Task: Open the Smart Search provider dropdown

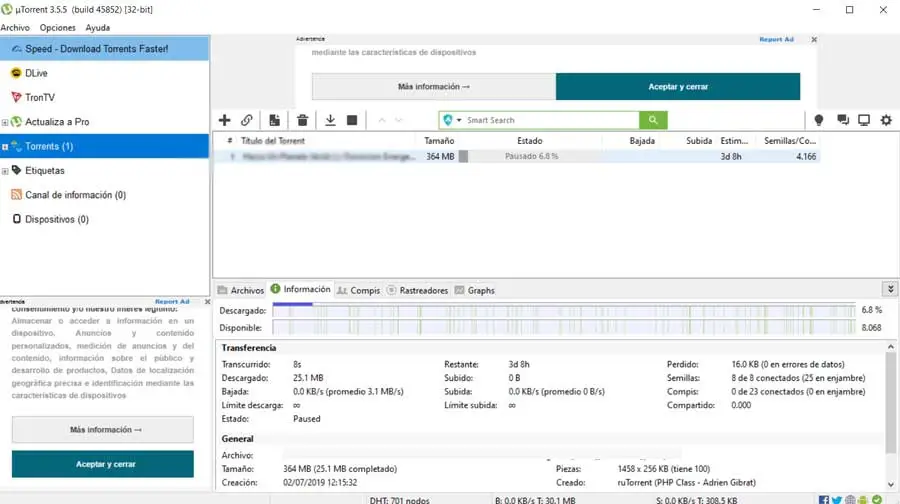Action: tap(459, 120)
